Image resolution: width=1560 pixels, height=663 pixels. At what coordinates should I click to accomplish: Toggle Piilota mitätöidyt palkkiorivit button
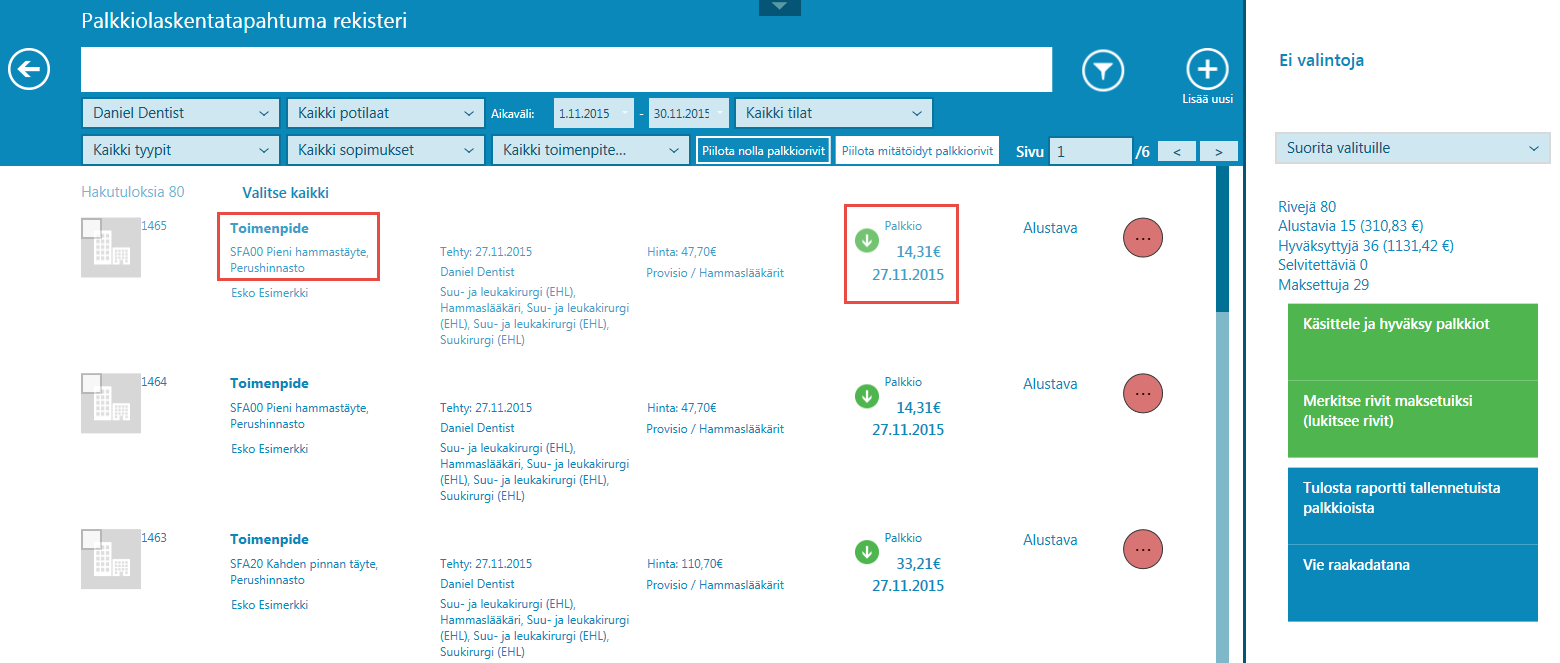point(917,151)
